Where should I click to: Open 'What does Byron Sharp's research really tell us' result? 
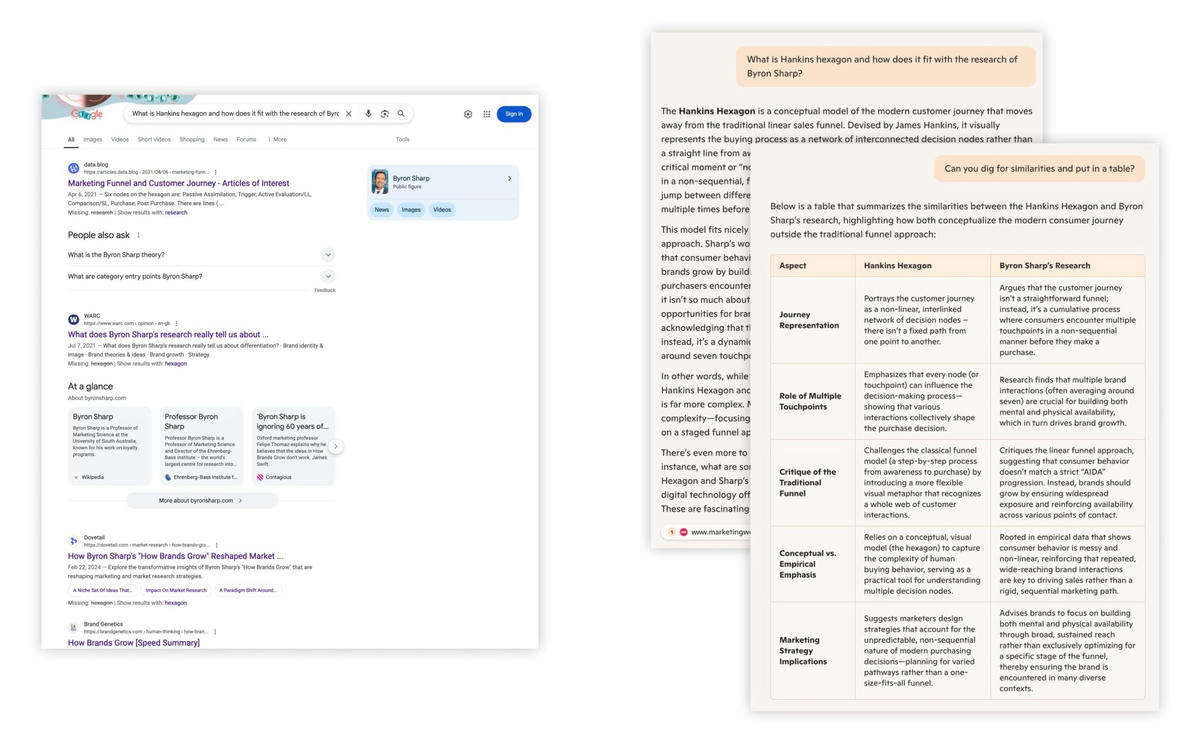click(x=168, y=334)
